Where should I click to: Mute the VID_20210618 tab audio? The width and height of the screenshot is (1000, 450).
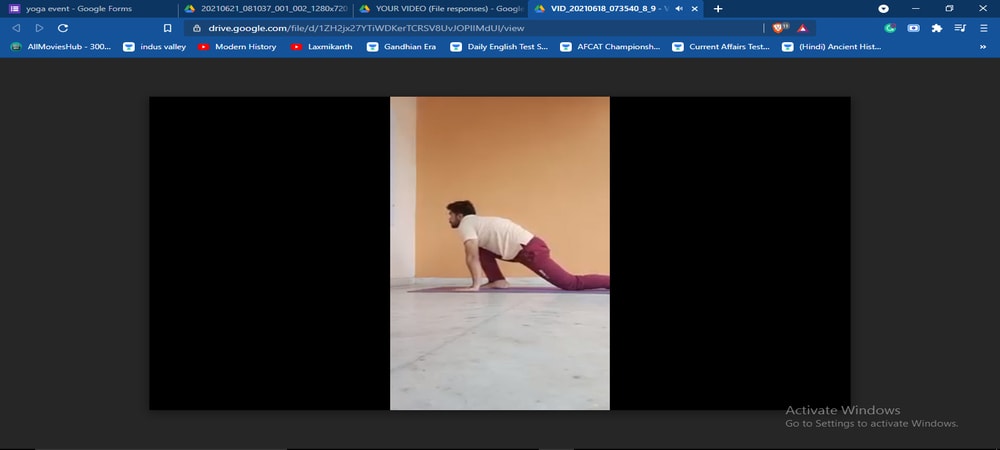coord(679,9)
